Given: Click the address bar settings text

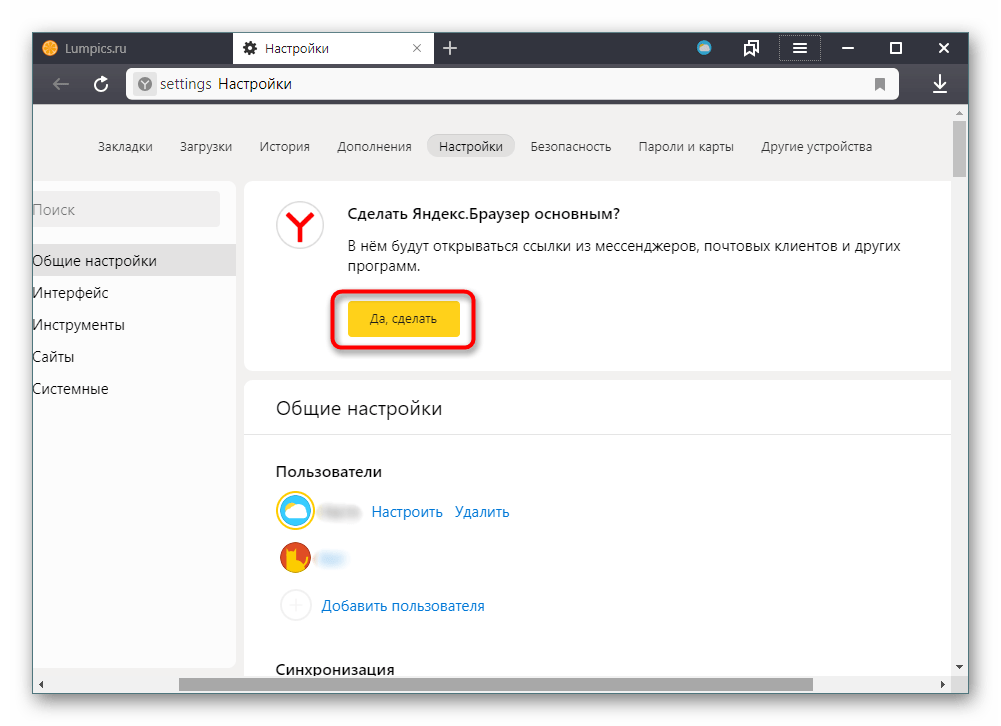Looking at the screenshot, I should pos(185,84).
